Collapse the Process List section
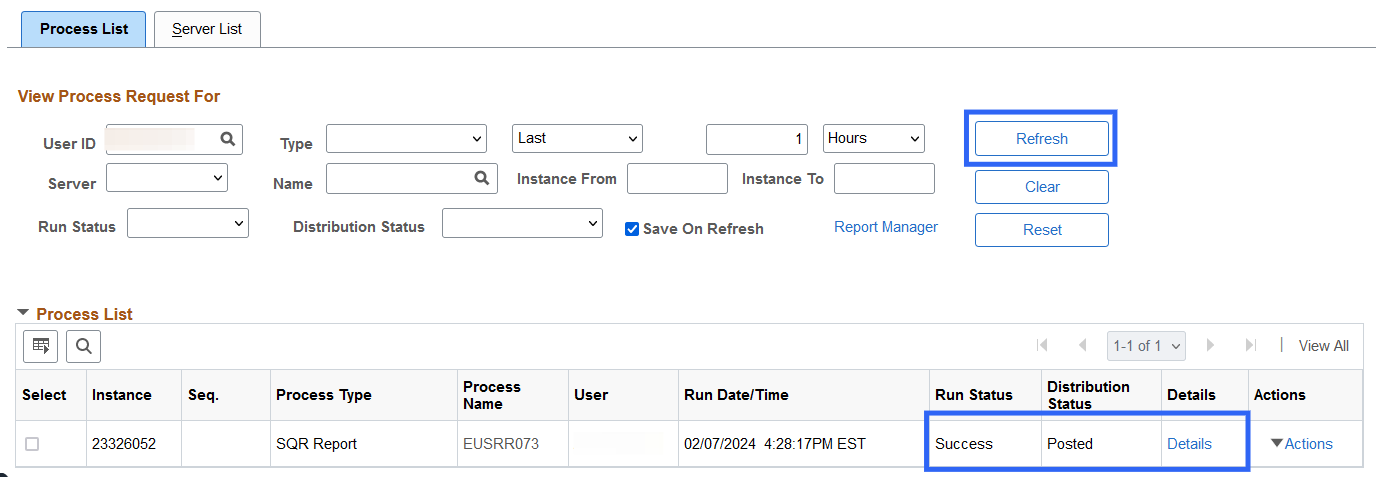1376x477 pixels. [23, 313]
